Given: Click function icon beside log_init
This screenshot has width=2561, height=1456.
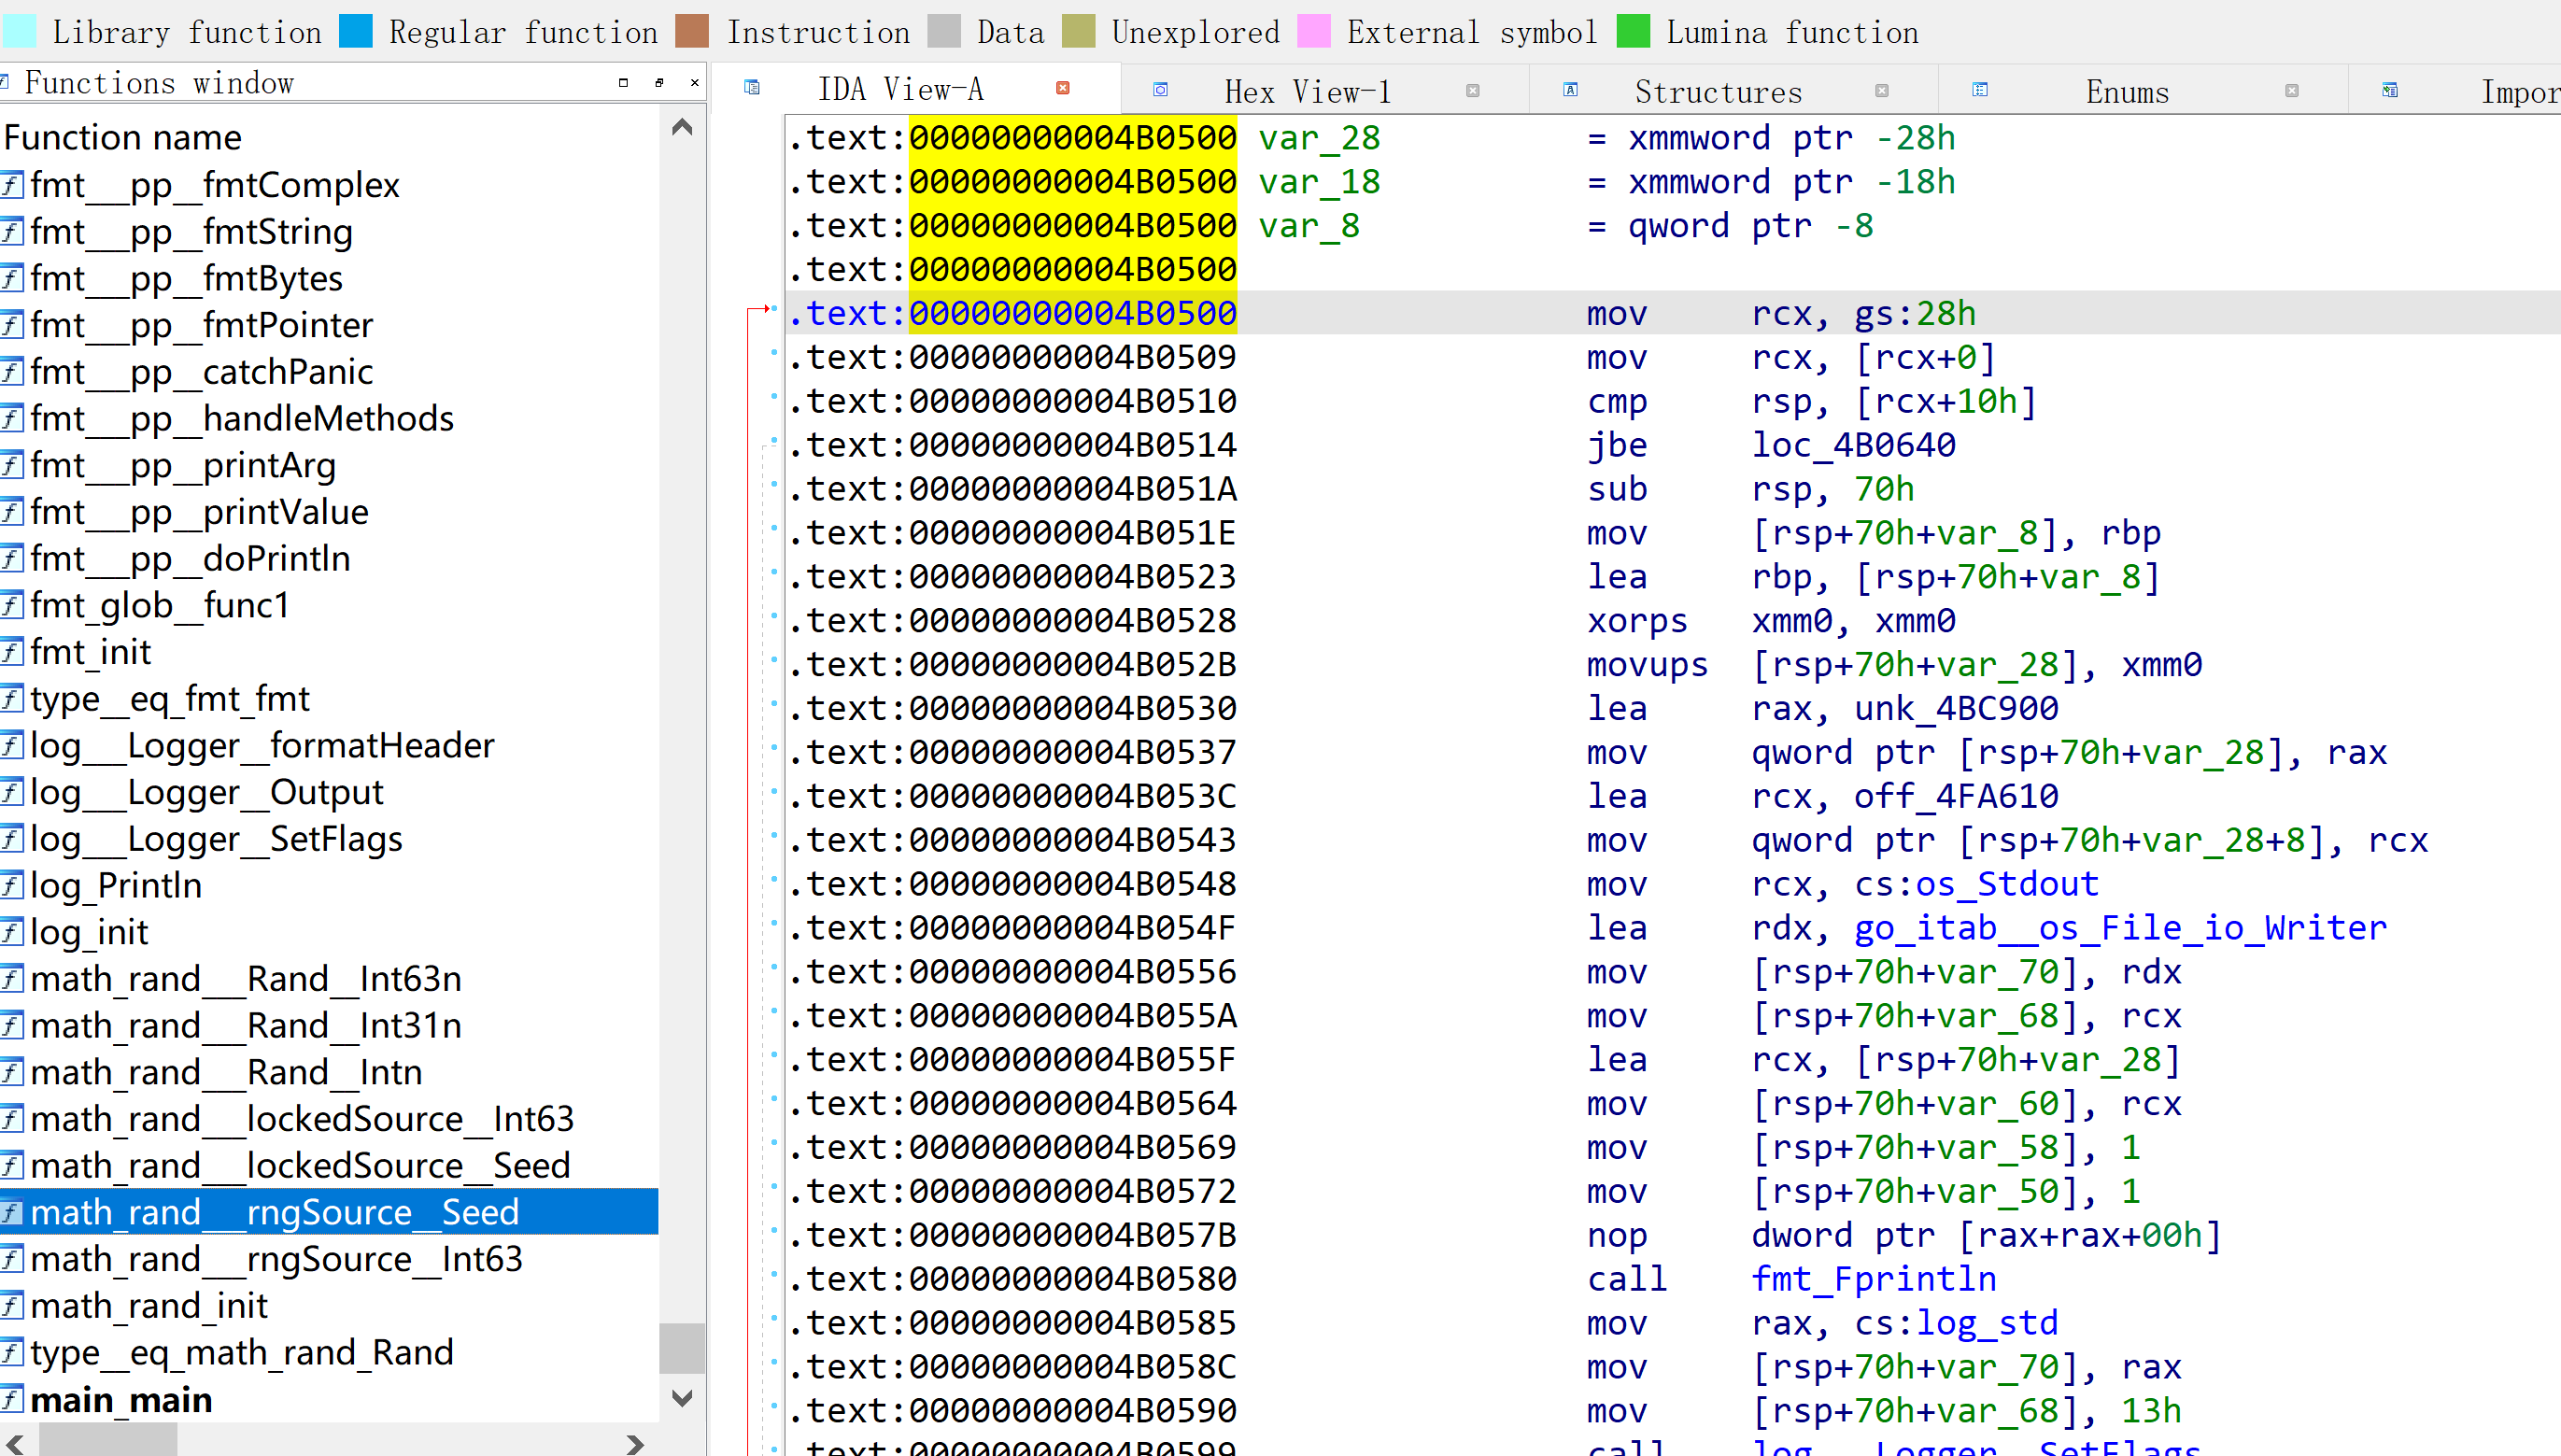Looking at the screenshot, I should pos(12,932).
